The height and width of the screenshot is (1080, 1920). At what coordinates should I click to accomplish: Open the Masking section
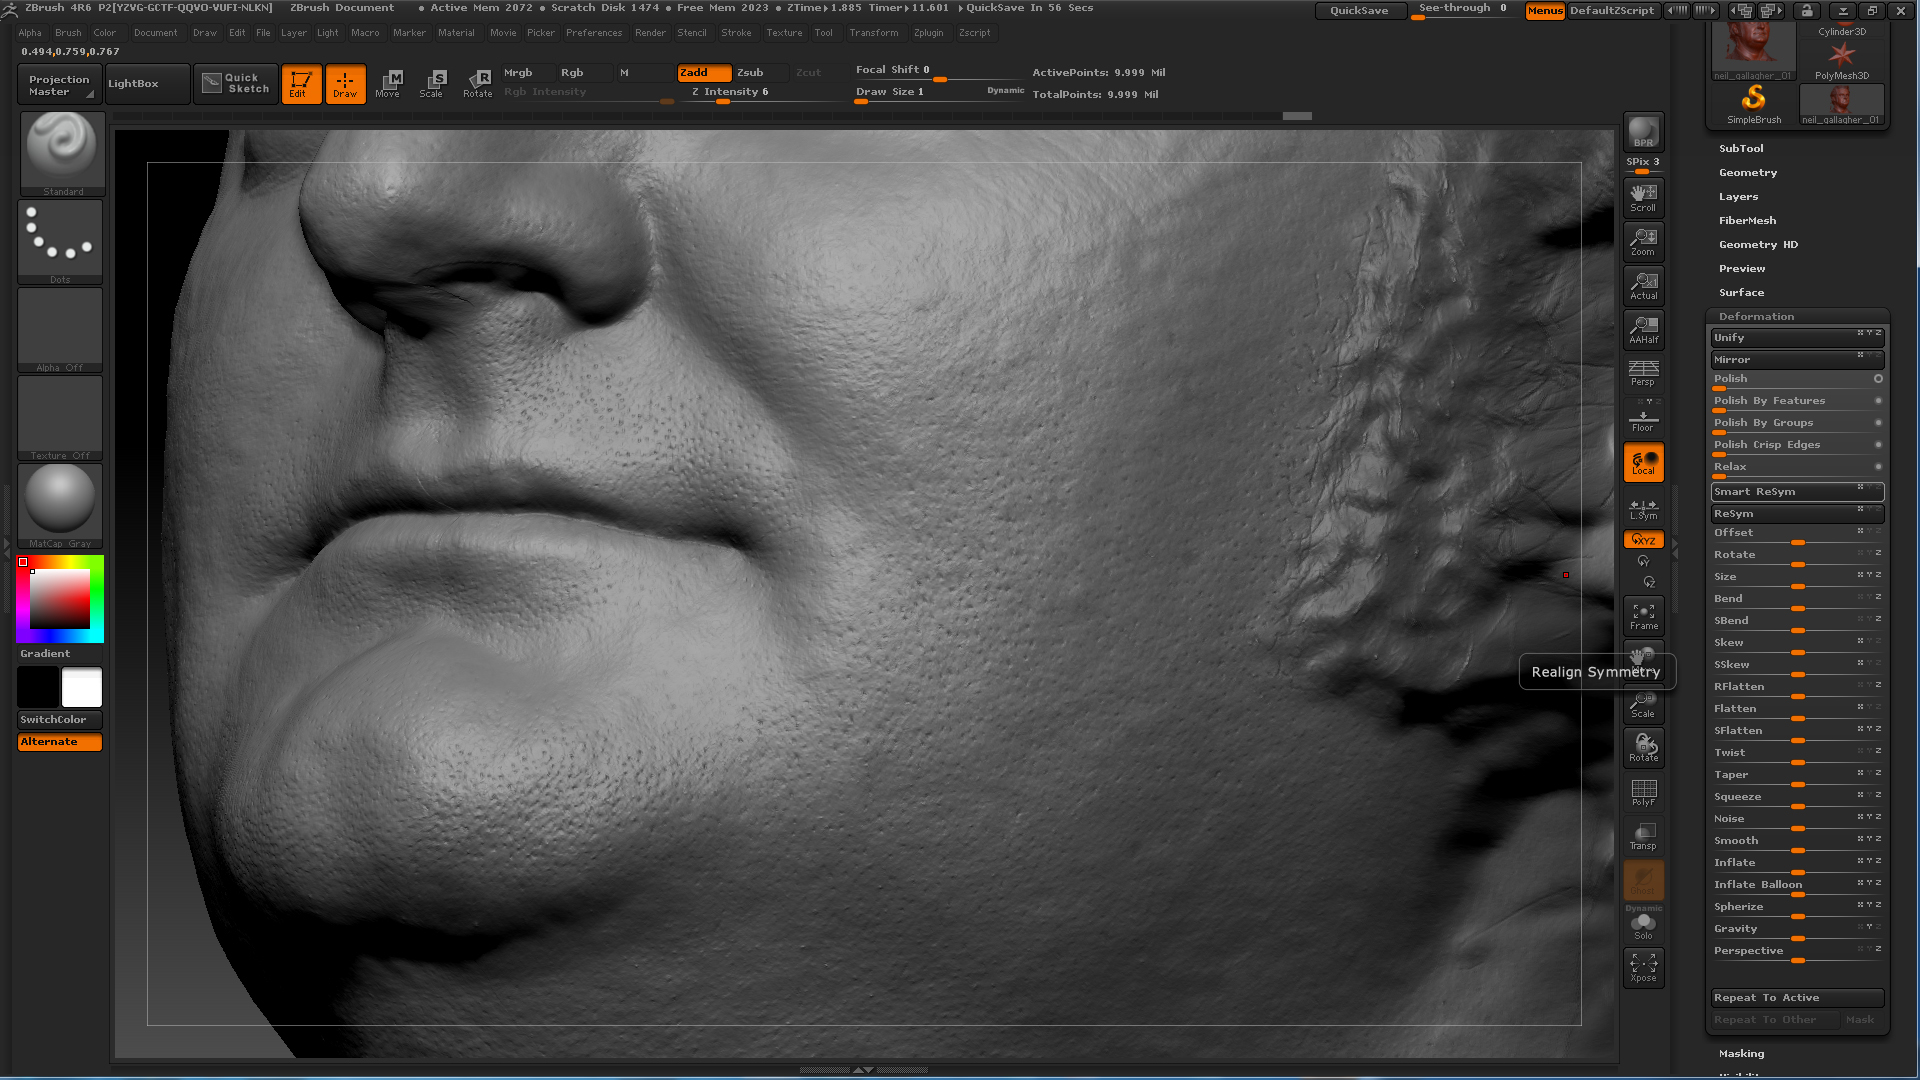pyautogui.click(x=1741, y=1053)
